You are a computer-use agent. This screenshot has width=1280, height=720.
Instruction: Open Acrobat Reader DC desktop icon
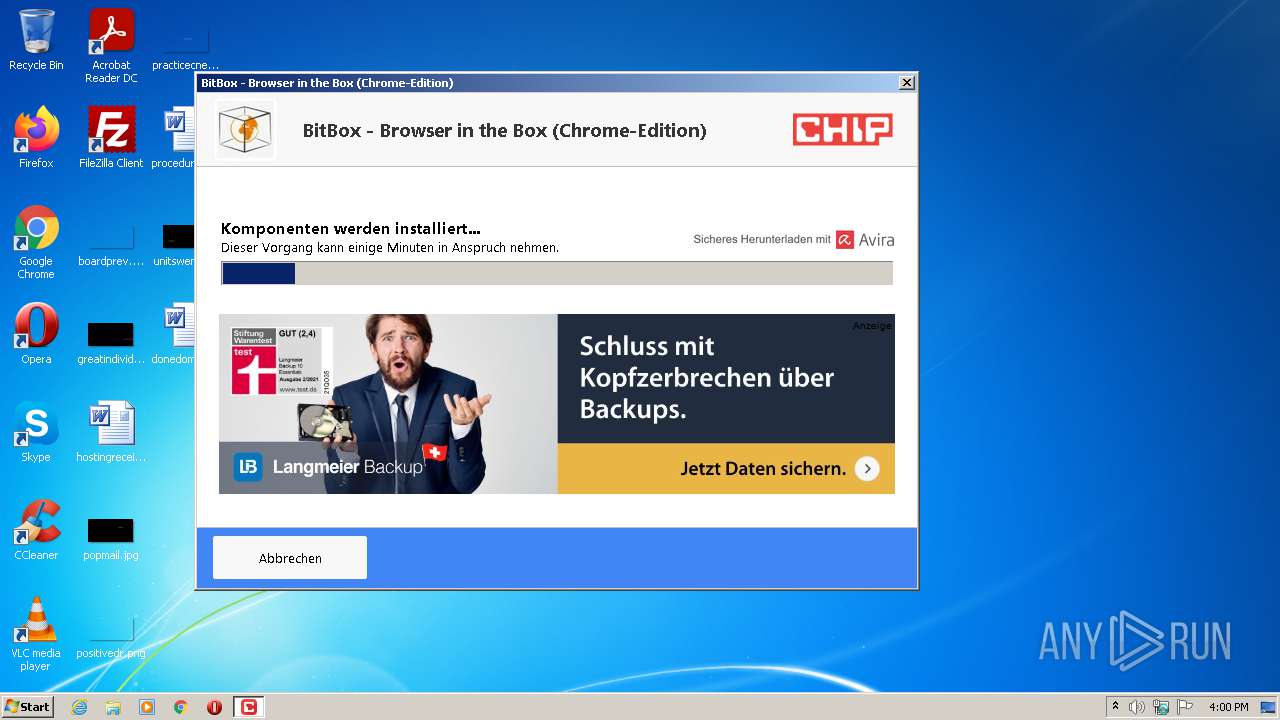(x=111, y=45)
